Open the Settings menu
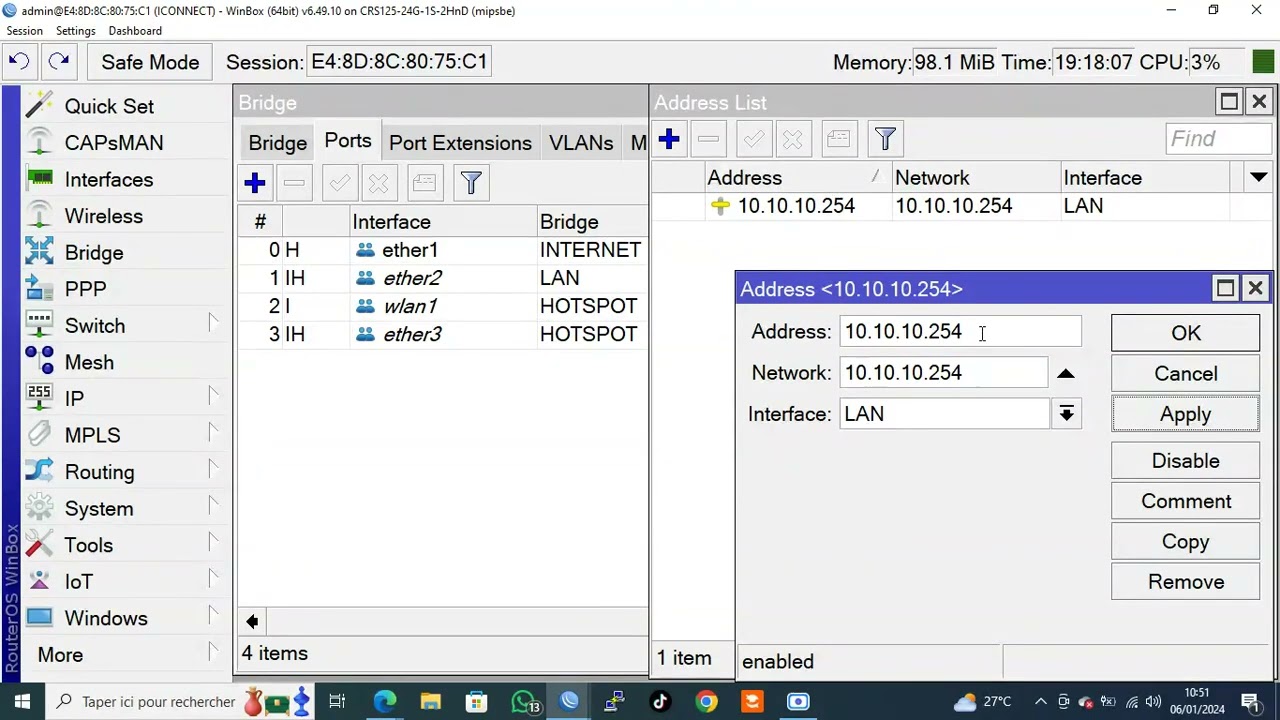The image size is (1280, 720). (76, 31)
